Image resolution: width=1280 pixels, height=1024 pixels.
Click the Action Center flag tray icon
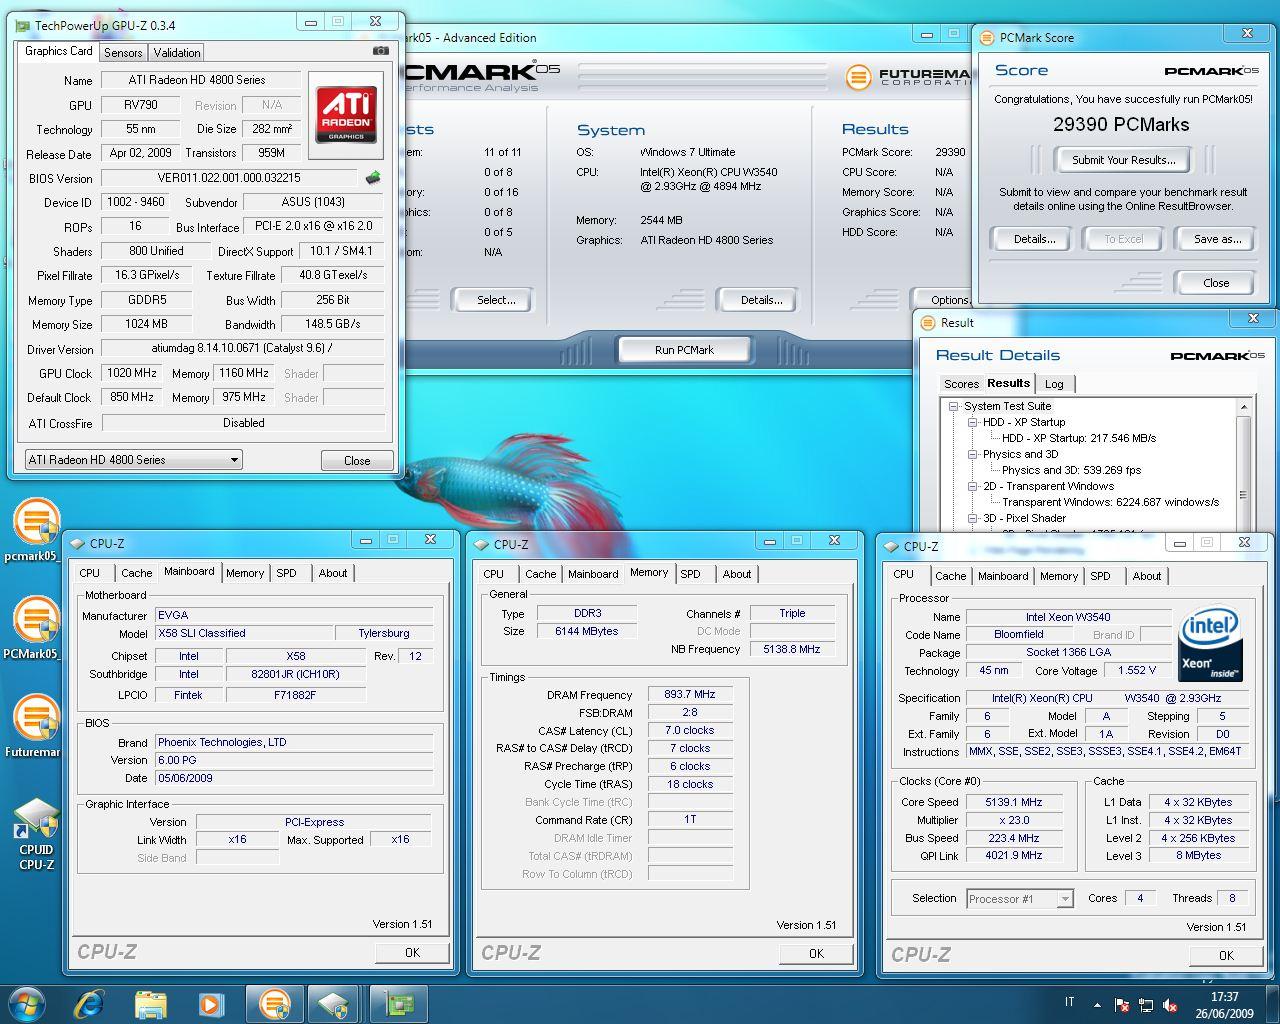(1122, 1005)
